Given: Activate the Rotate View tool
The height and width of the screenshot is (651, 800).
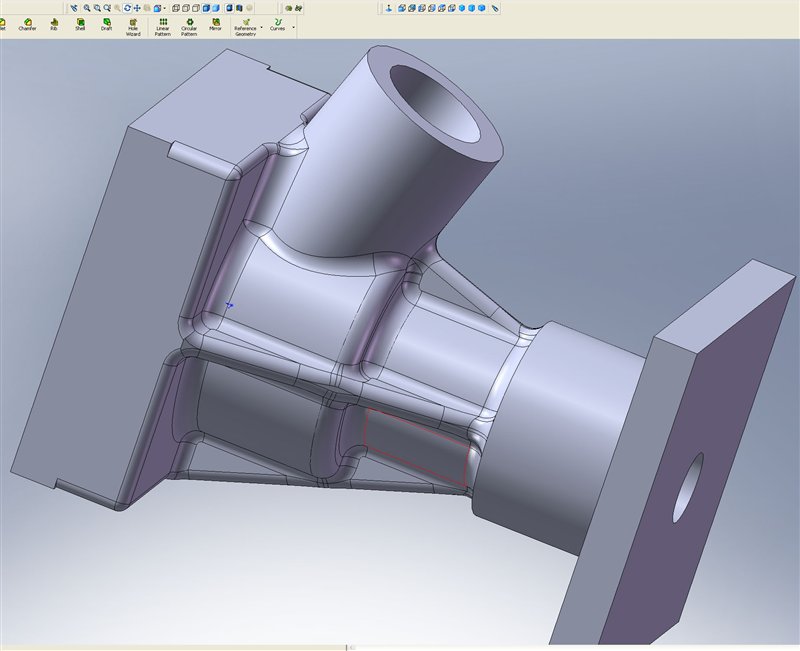Looking at the screenshot, I should 127,7.
